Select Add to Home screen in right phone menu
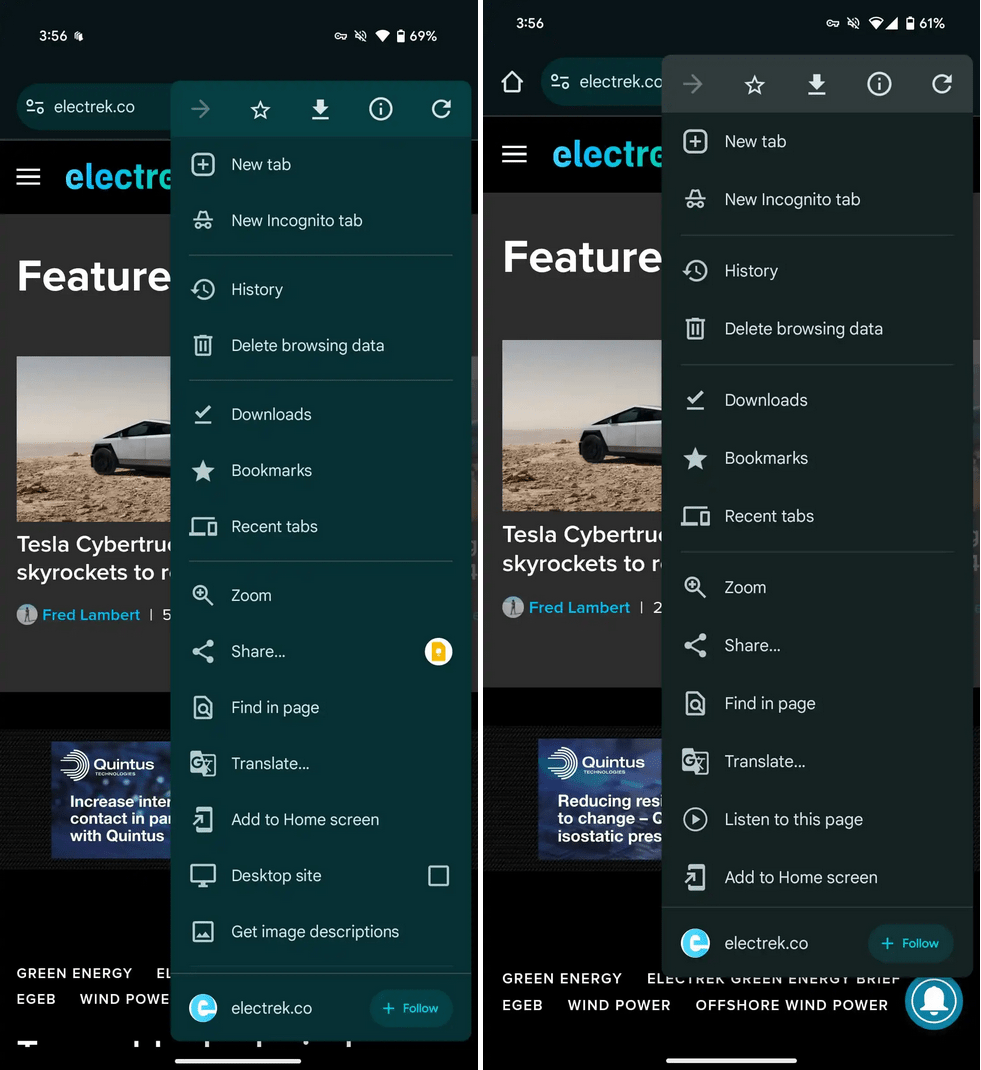The width and height of the screenshot is (981, 1070). point(817,878)
